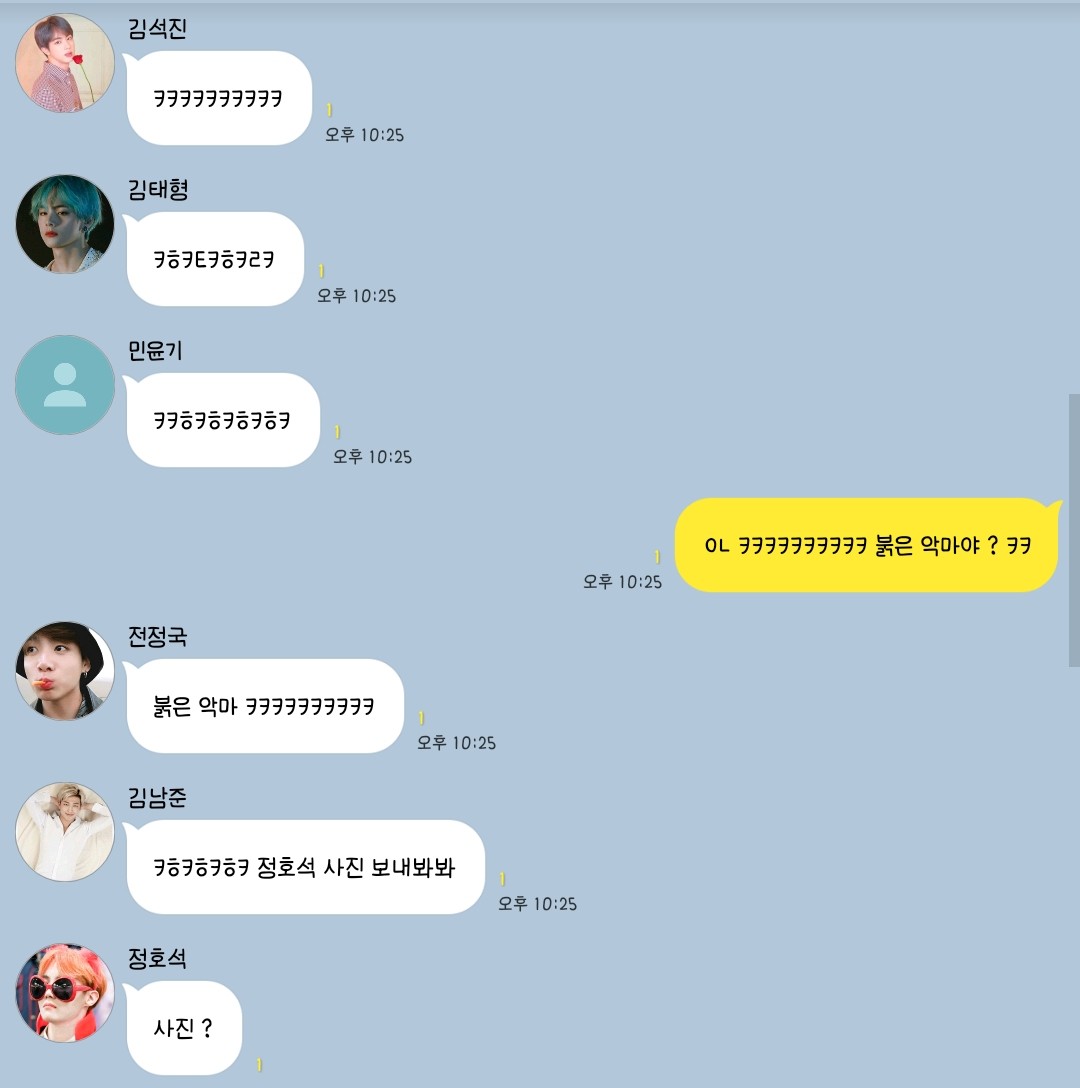This screenshot has width=1080, height=1088.
Task: Click the sender name 전정국
Action: coord(158,636)
